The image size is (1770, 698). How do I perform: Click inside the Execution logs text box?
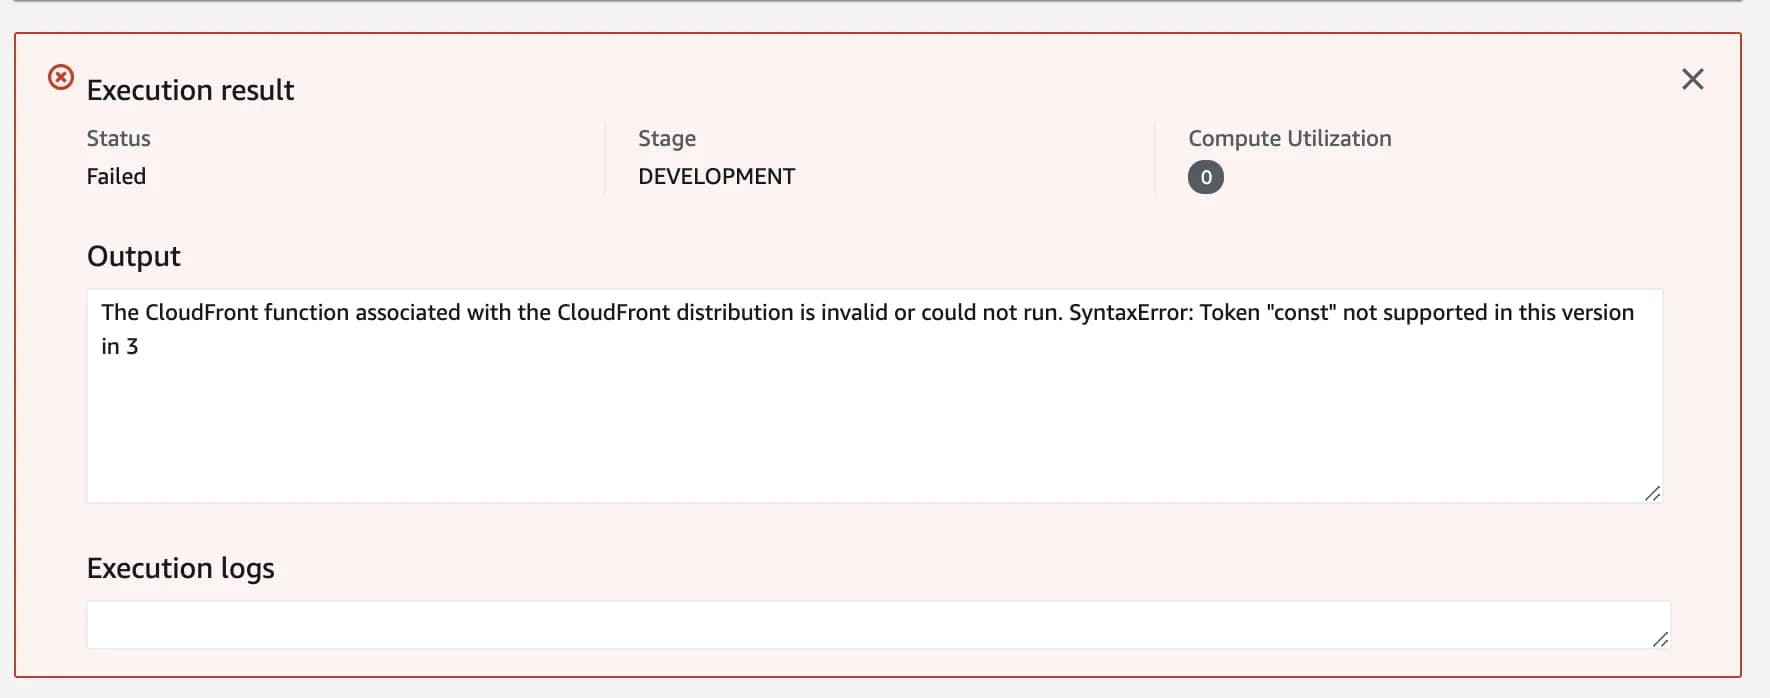876,625
